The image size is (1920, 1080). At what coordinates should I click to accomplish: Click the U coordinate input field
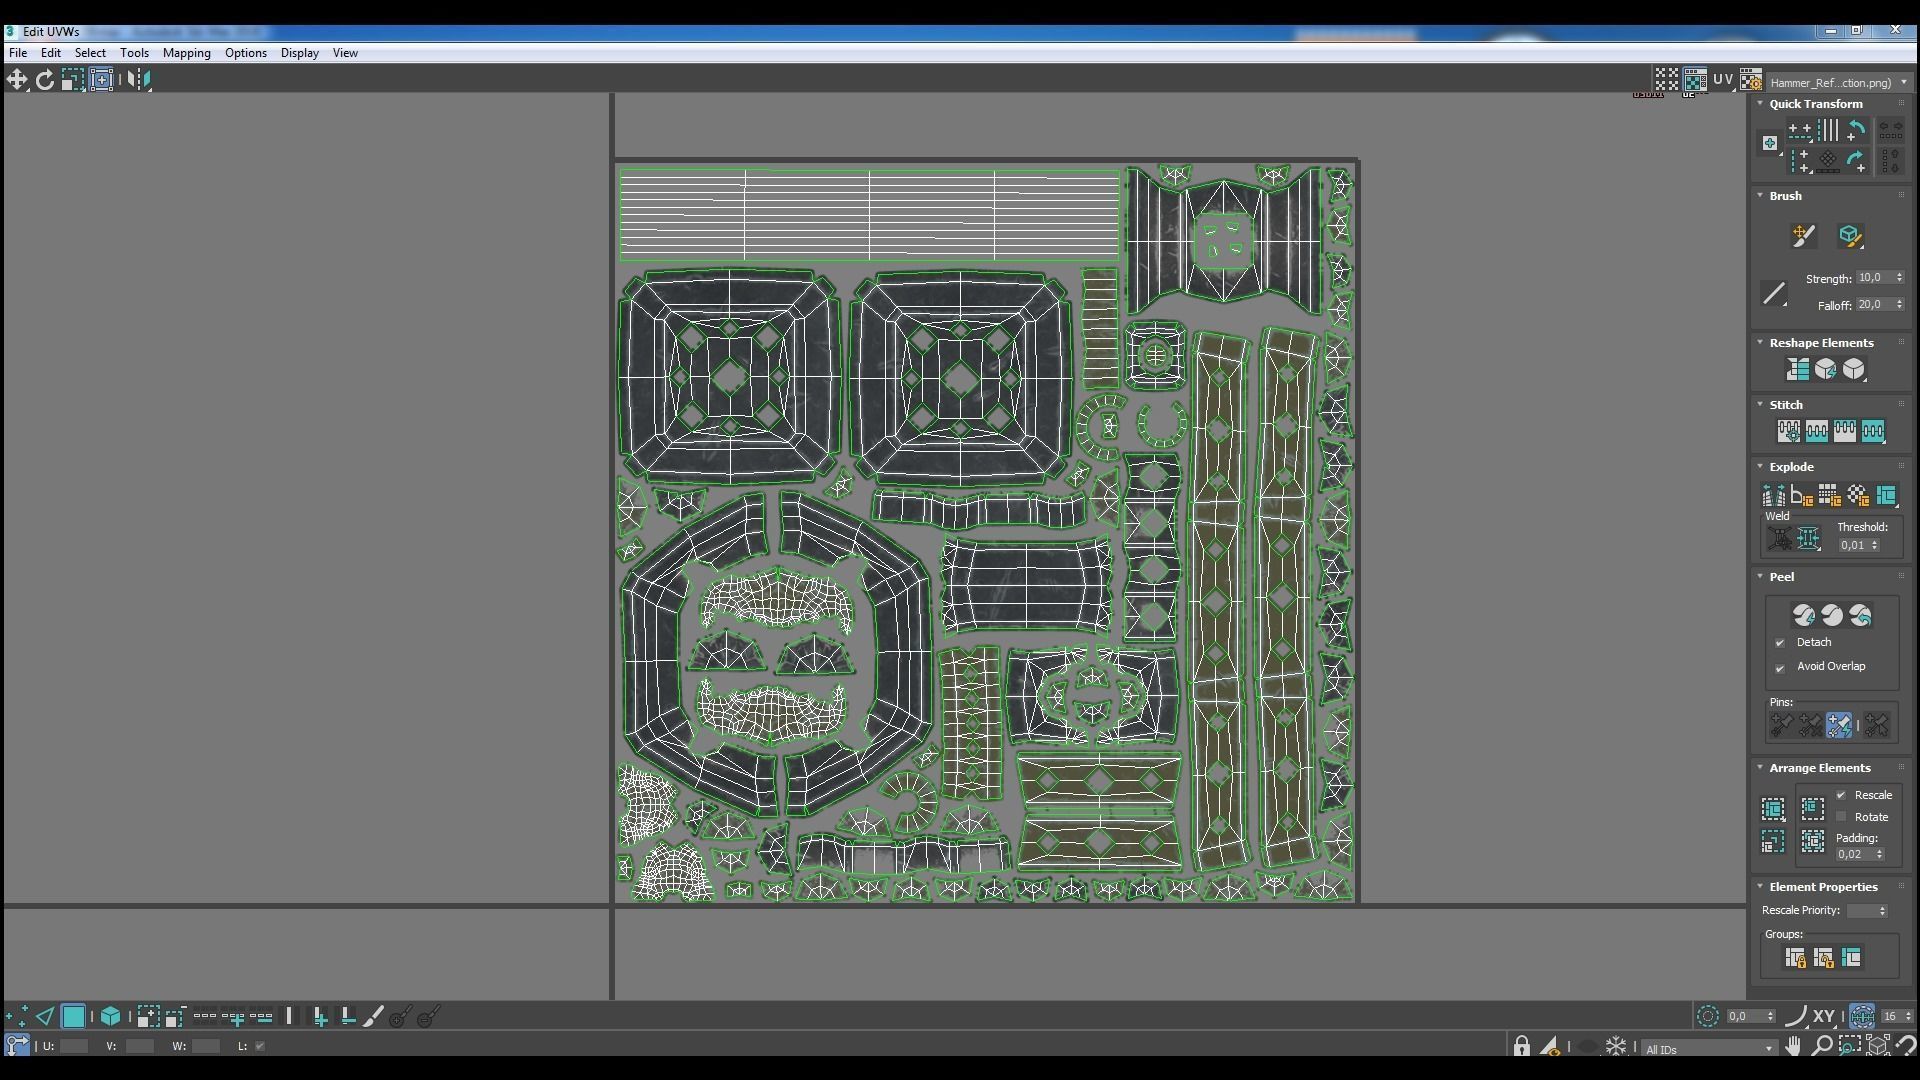(74, 1046)
